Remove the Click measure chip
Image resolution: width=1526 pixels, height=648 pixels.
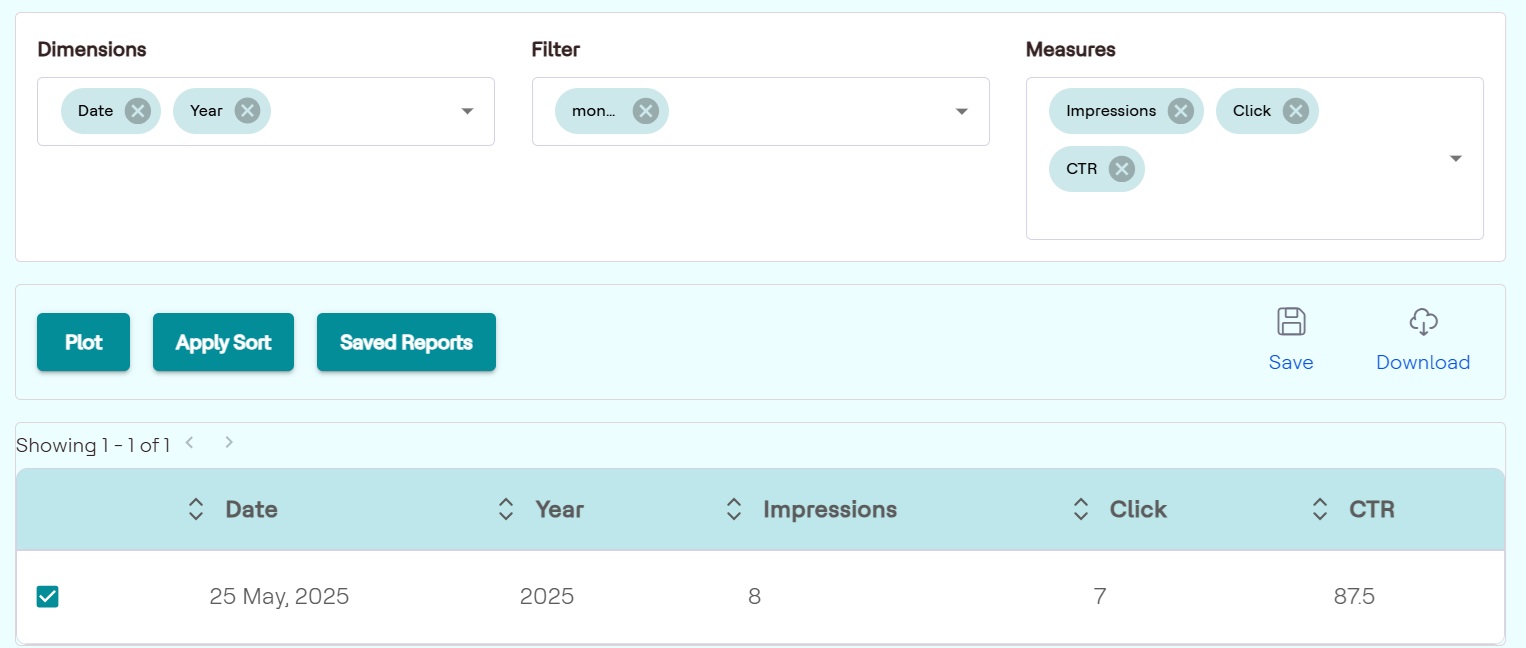point(1295,111)
